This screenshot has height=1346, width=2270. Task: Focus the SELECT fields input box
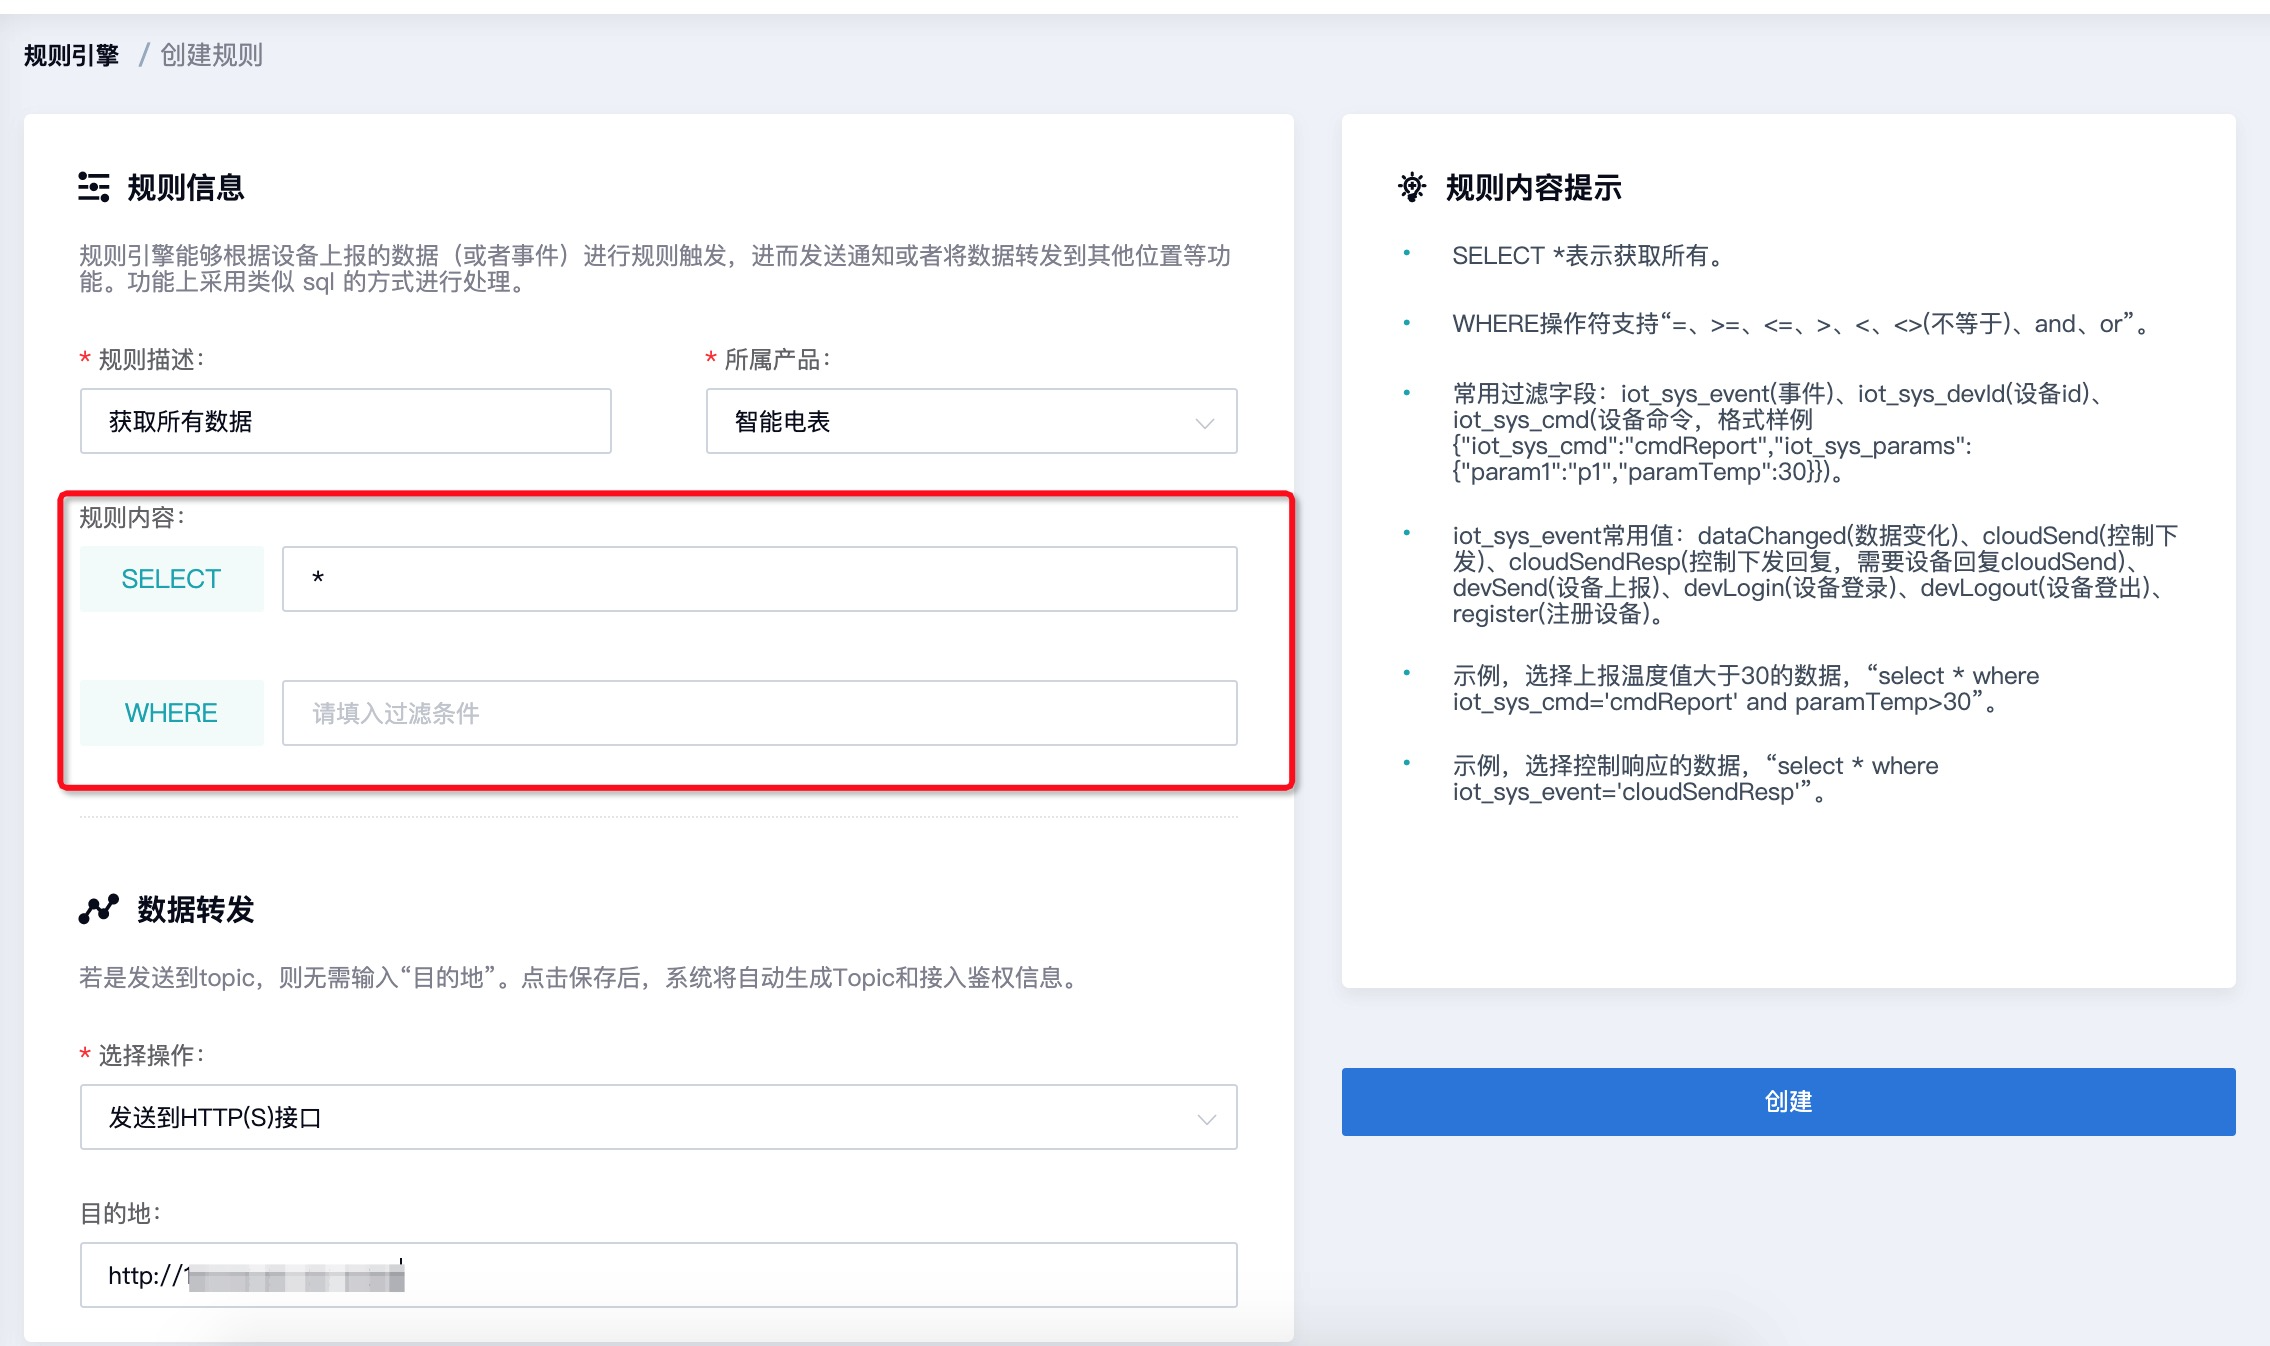point(759,579)
